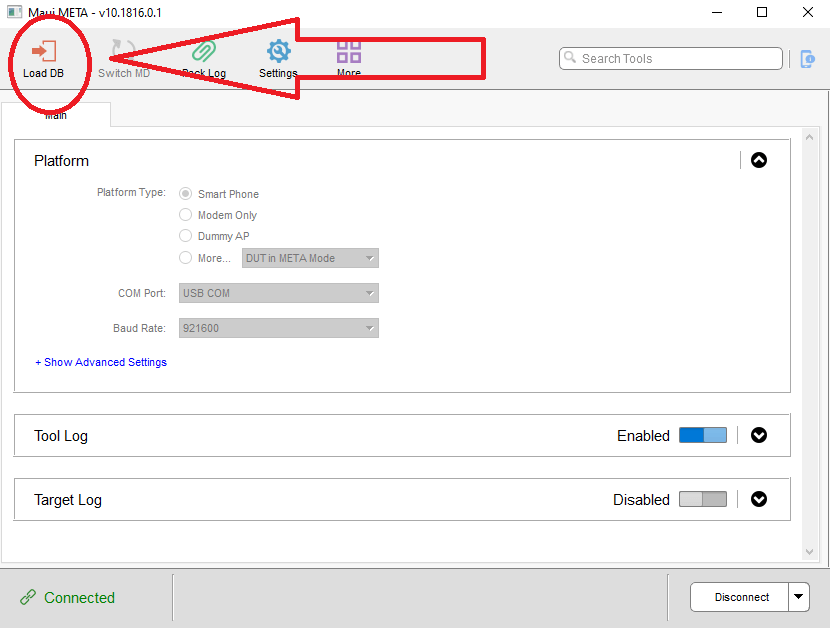
Task: Toggle the Target Log Disabled switch
Action: click(x=703, y=499)
